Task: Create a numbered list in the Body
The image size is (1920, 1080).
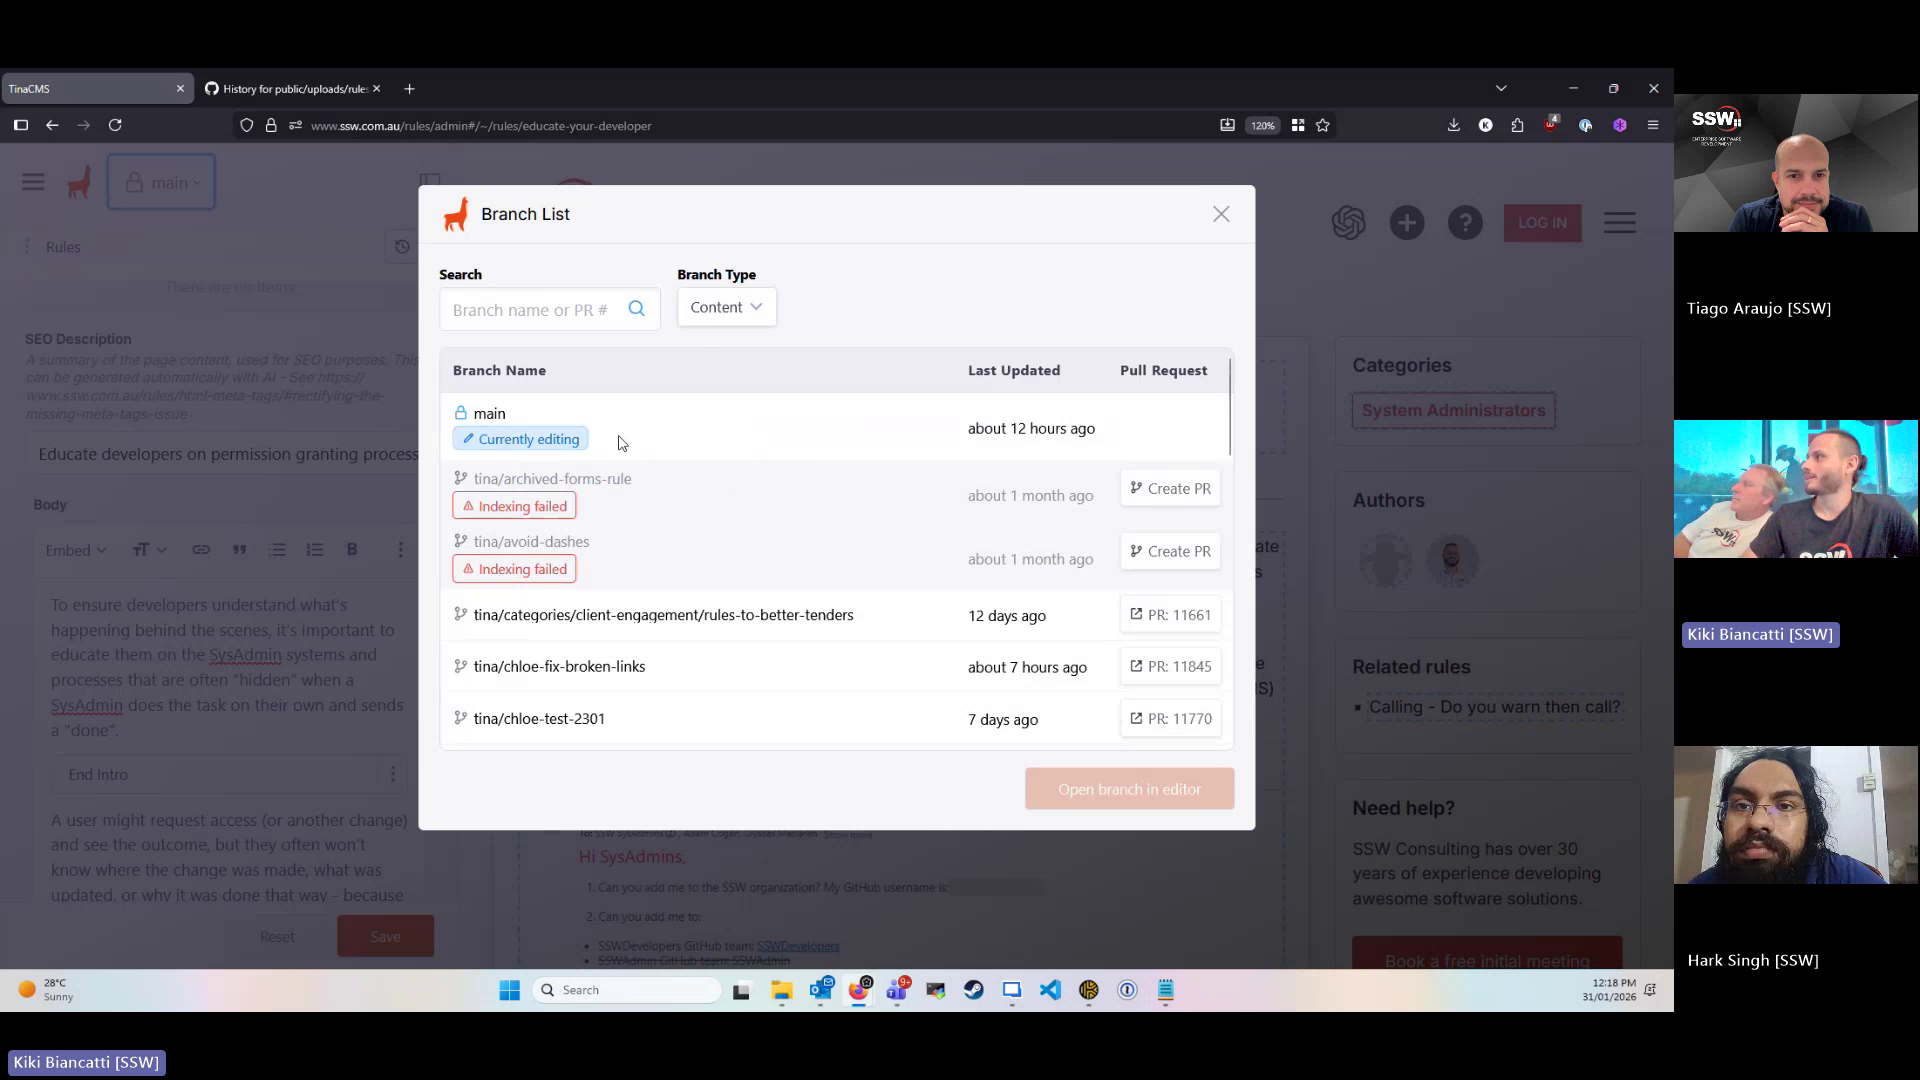Action: coord(315,550)
